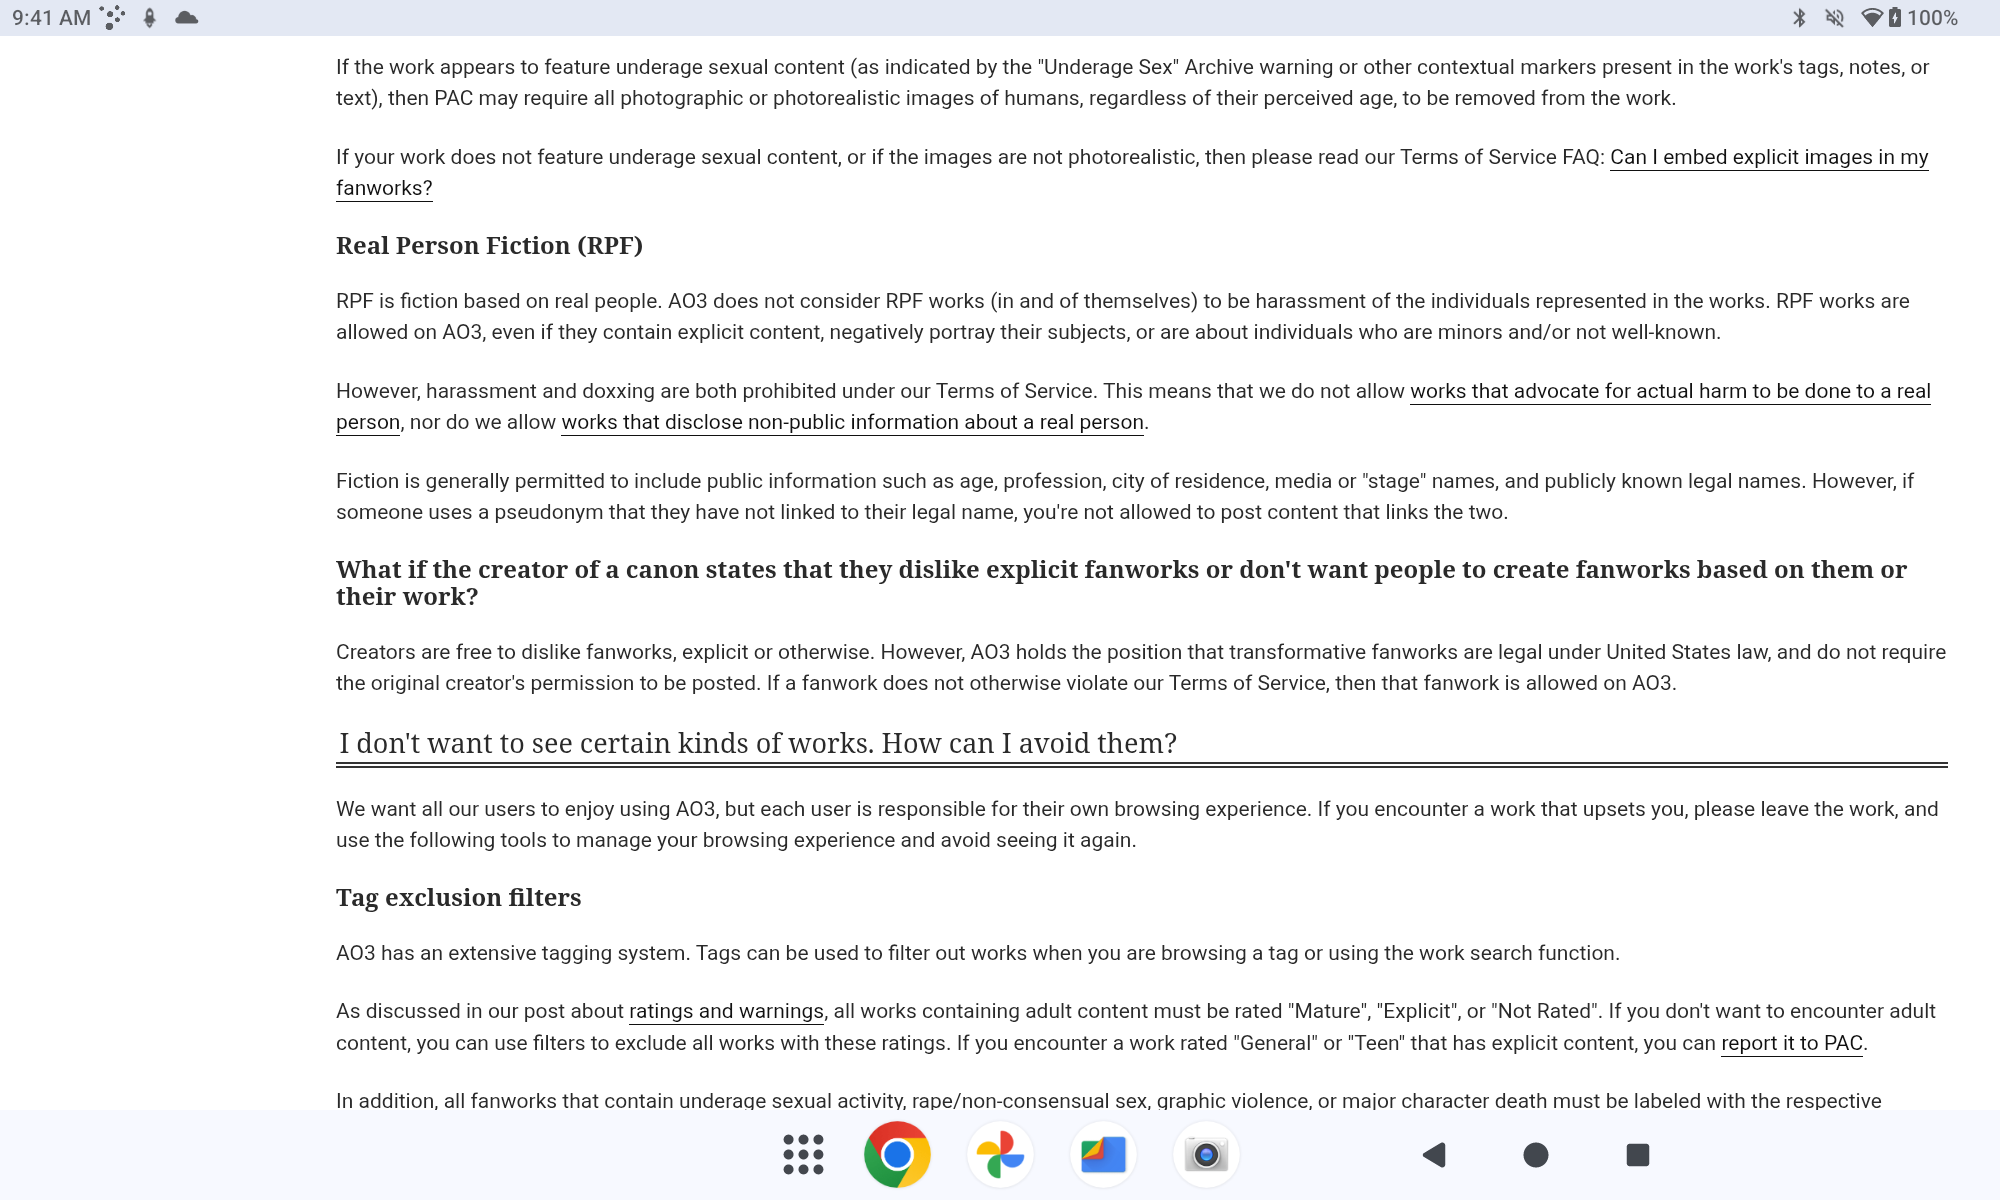Tap the battery charging status icon
Image resolution: width=2000 pixels, height=1200 pixels.
1894,18
